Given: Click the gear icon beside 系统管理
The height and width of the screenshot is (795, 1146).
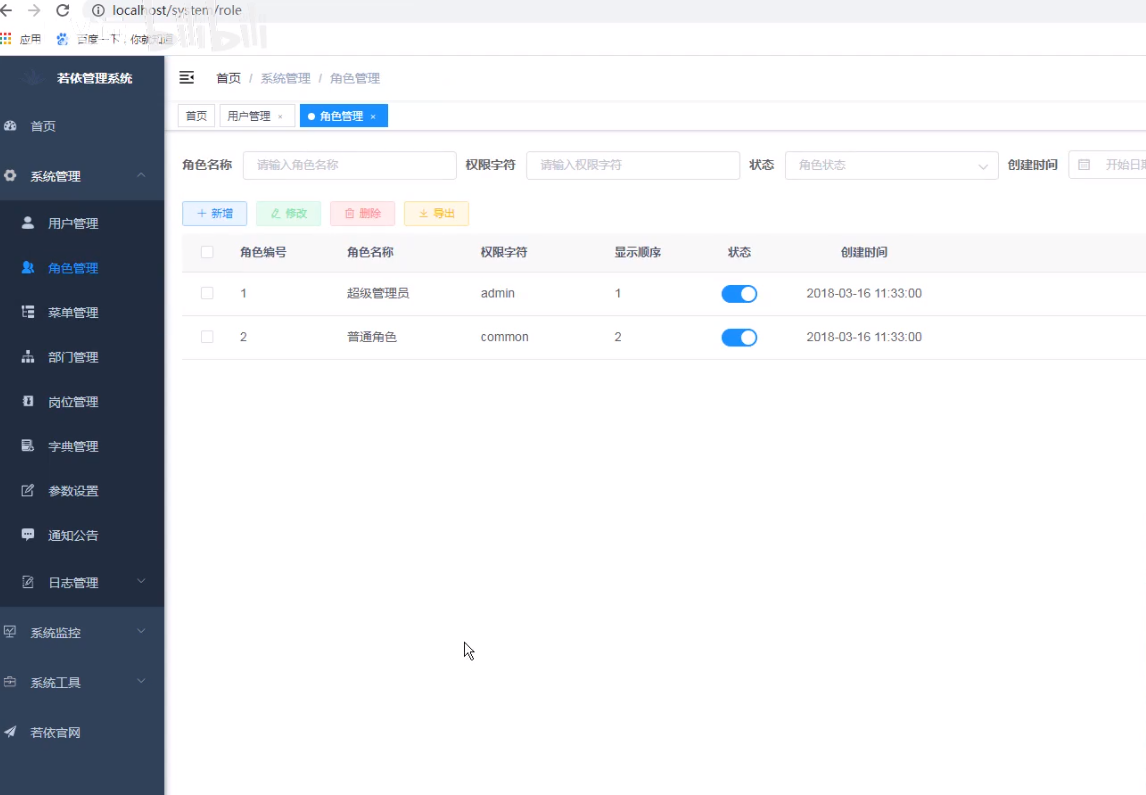Looking at the screenshot, I should tap(10, 175).
